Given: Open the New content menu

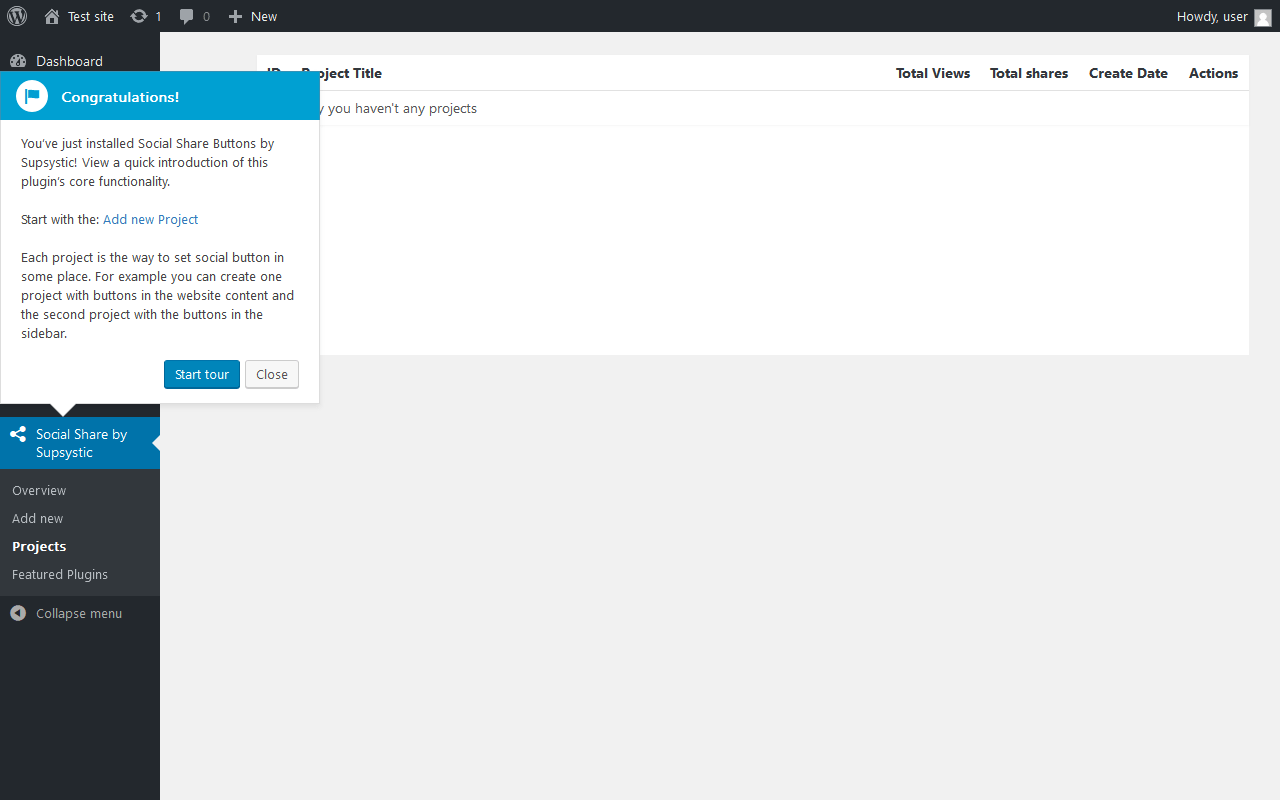Looking at the screenshot, I should pos(252,16).
